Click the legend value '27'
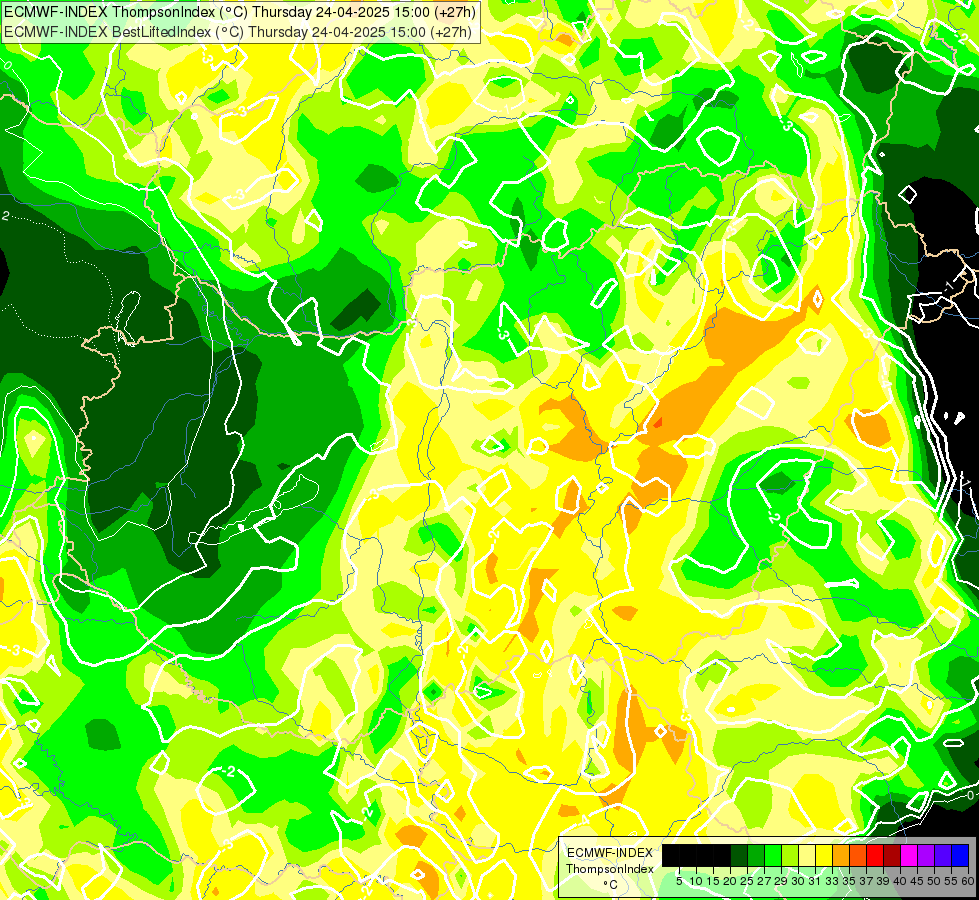Viewport: 979px width, 900px height. click(764, 881)
